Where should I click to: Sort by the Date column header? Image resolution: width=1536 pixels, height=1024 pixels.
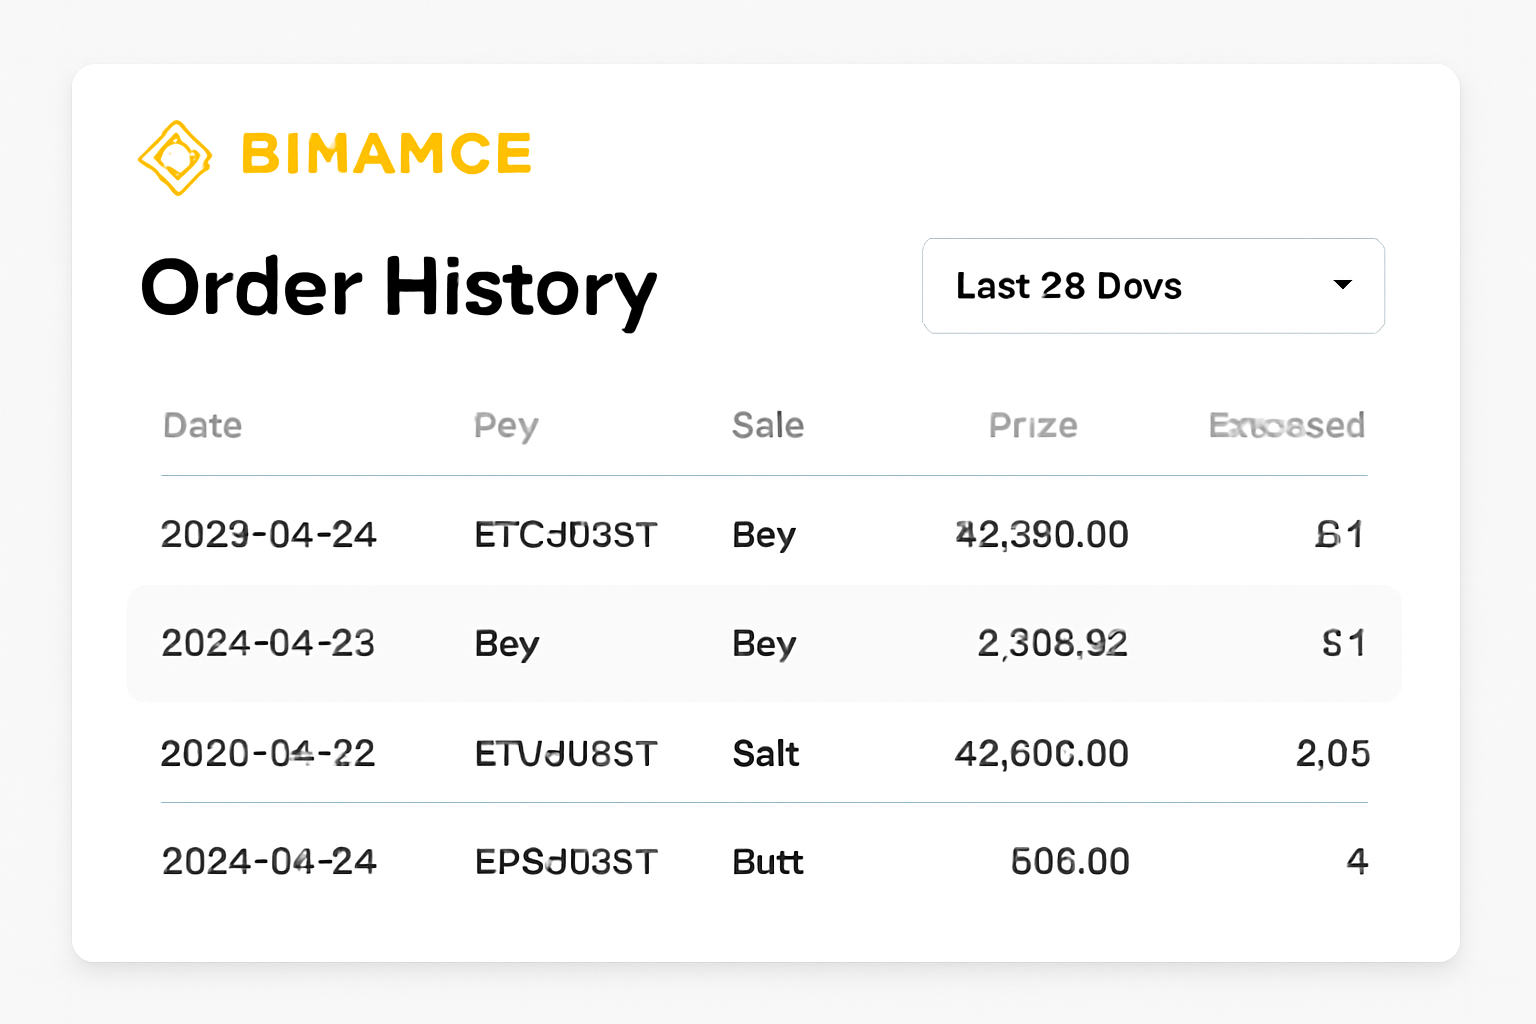click(202, 426)
